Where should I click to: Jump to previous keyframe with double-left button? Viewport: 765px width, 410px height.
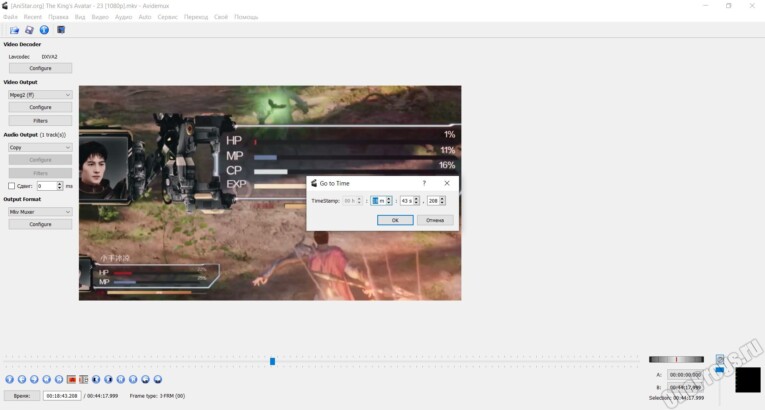tap(46, 379)
